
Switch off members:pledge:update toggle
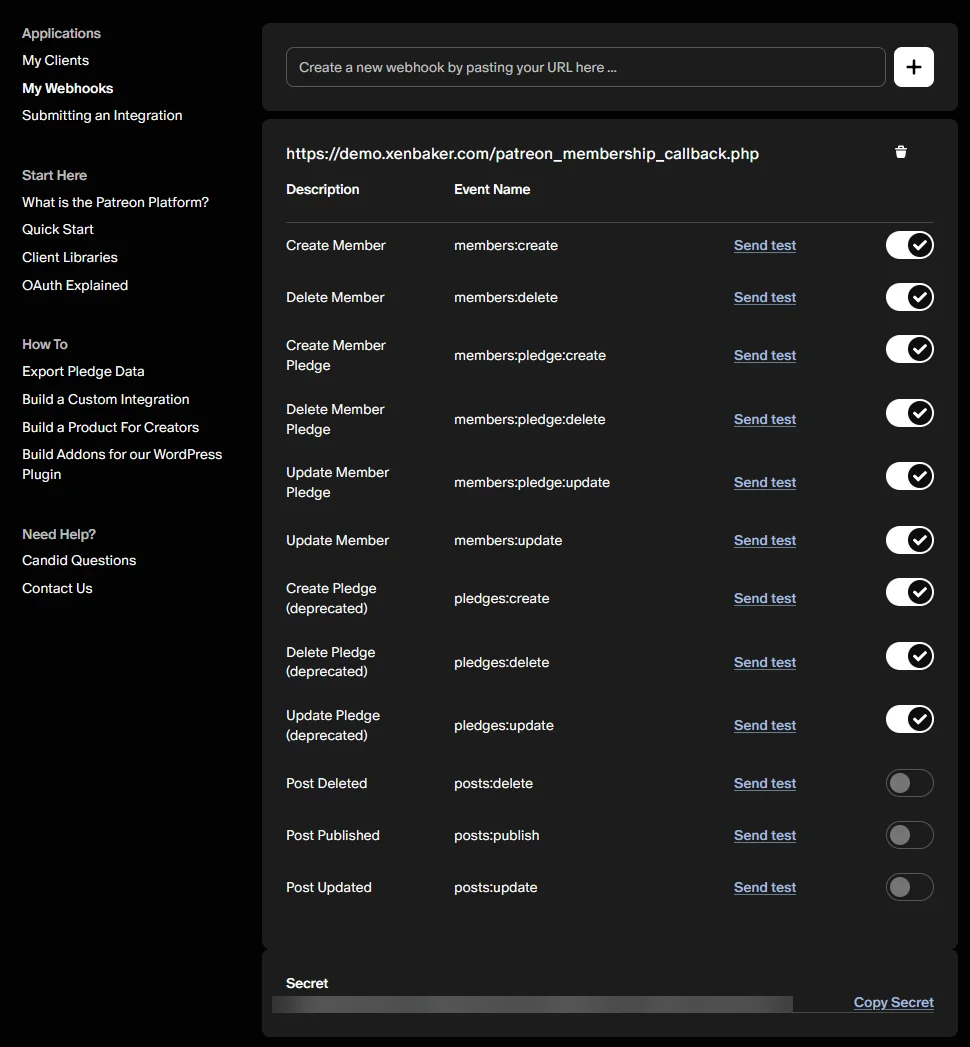coord(909,476)
